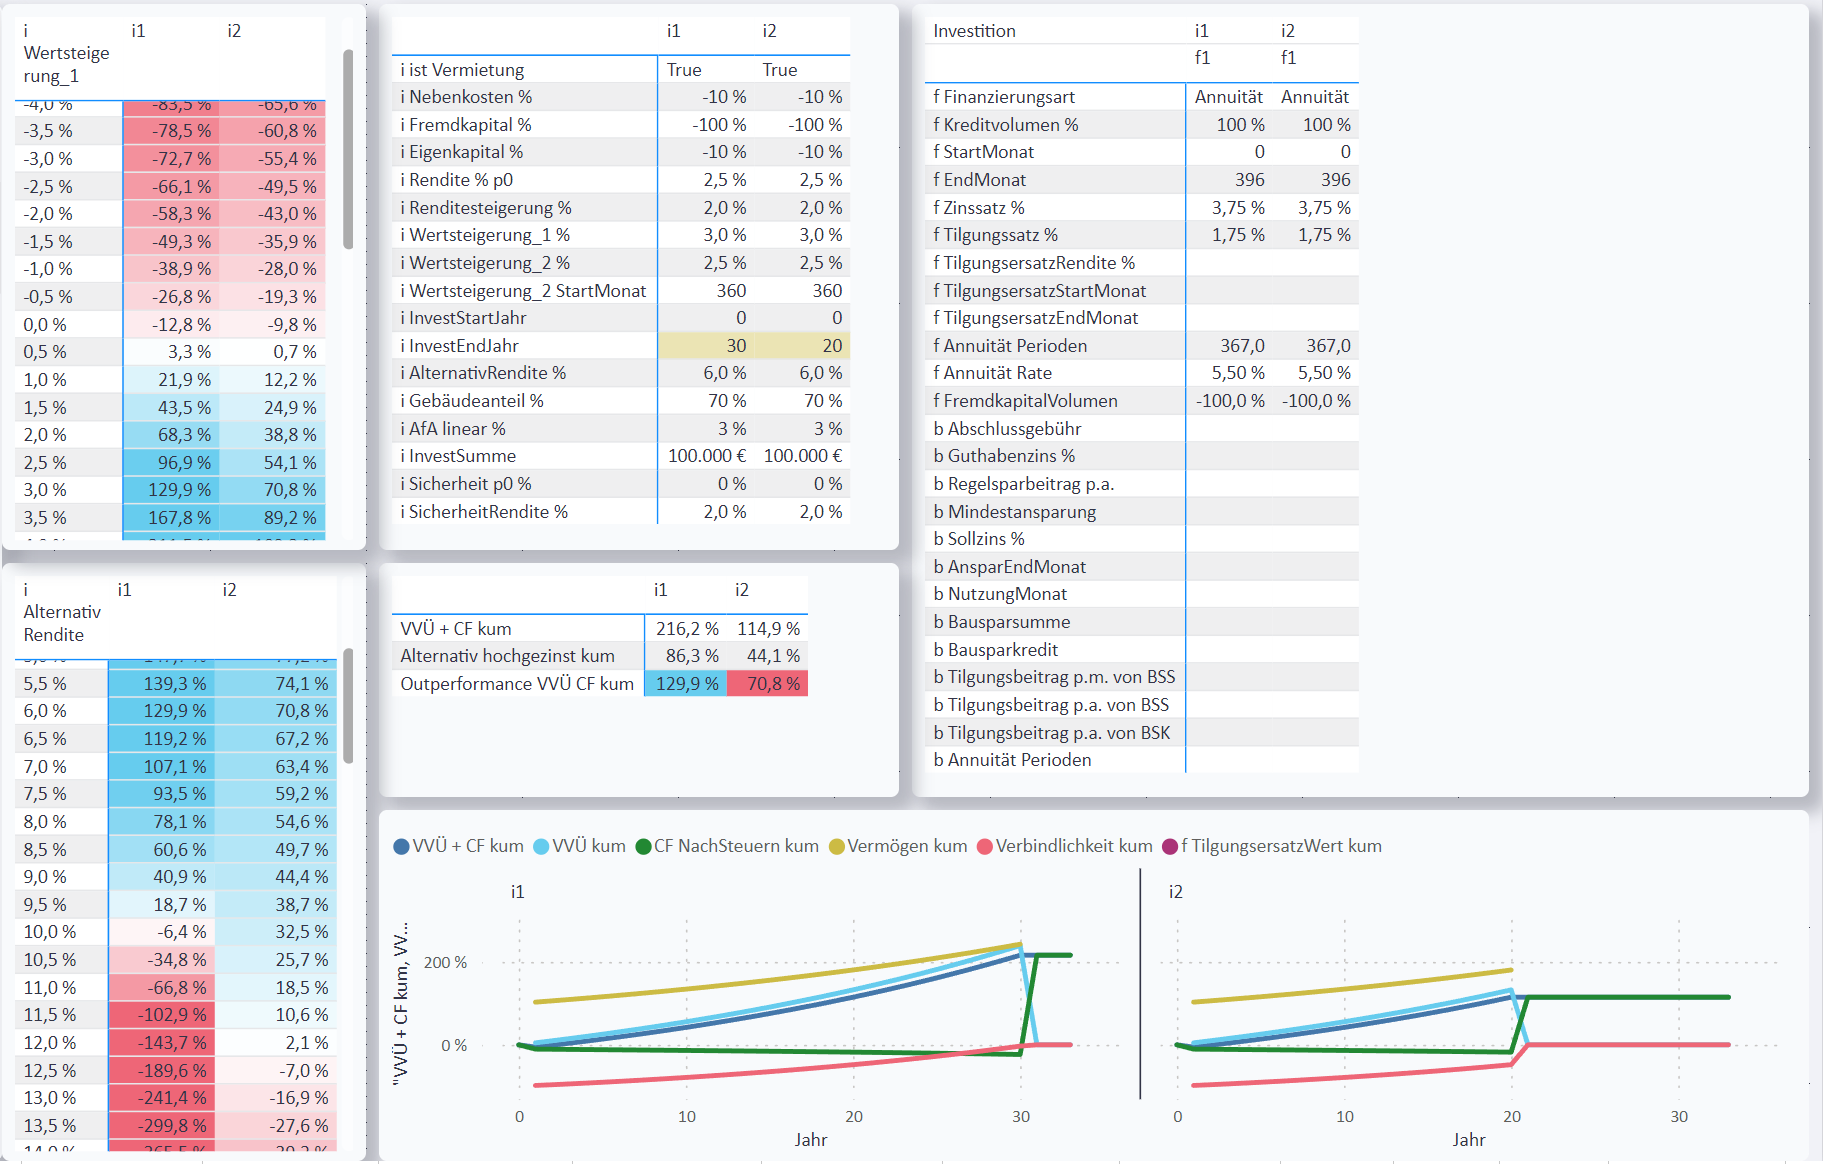Click the b Guthabenzins % row label
The height and width of the screenshot is (1164, 1823).
pos(1004,456)
